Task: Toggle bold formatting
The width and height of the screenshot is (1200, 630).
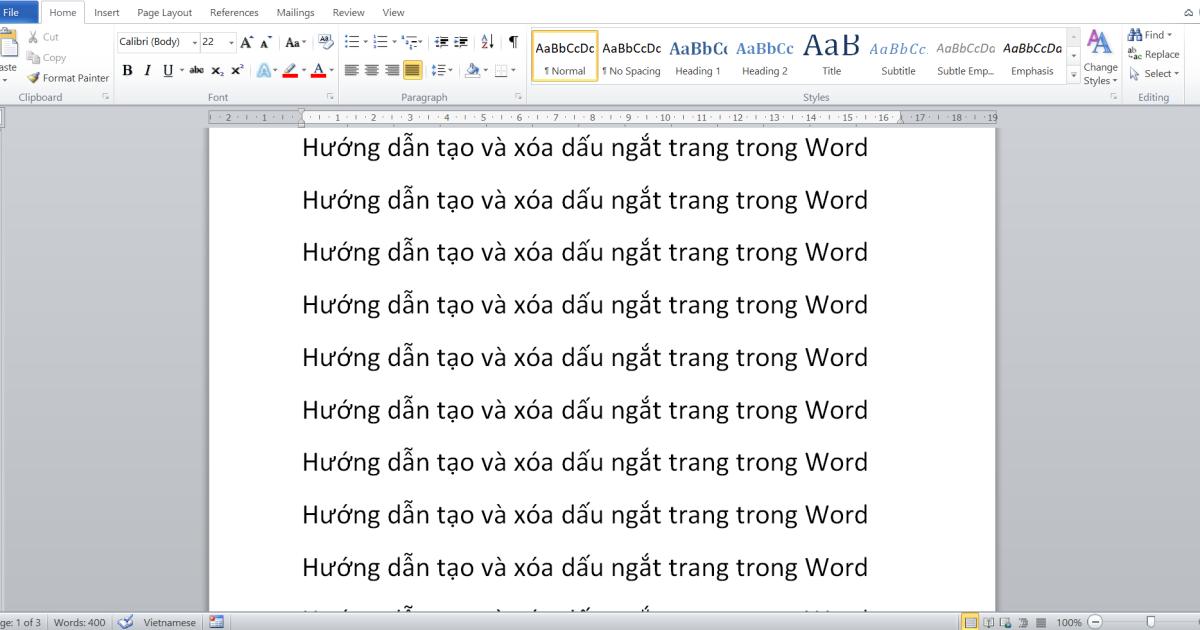Action: coord(127,70)
